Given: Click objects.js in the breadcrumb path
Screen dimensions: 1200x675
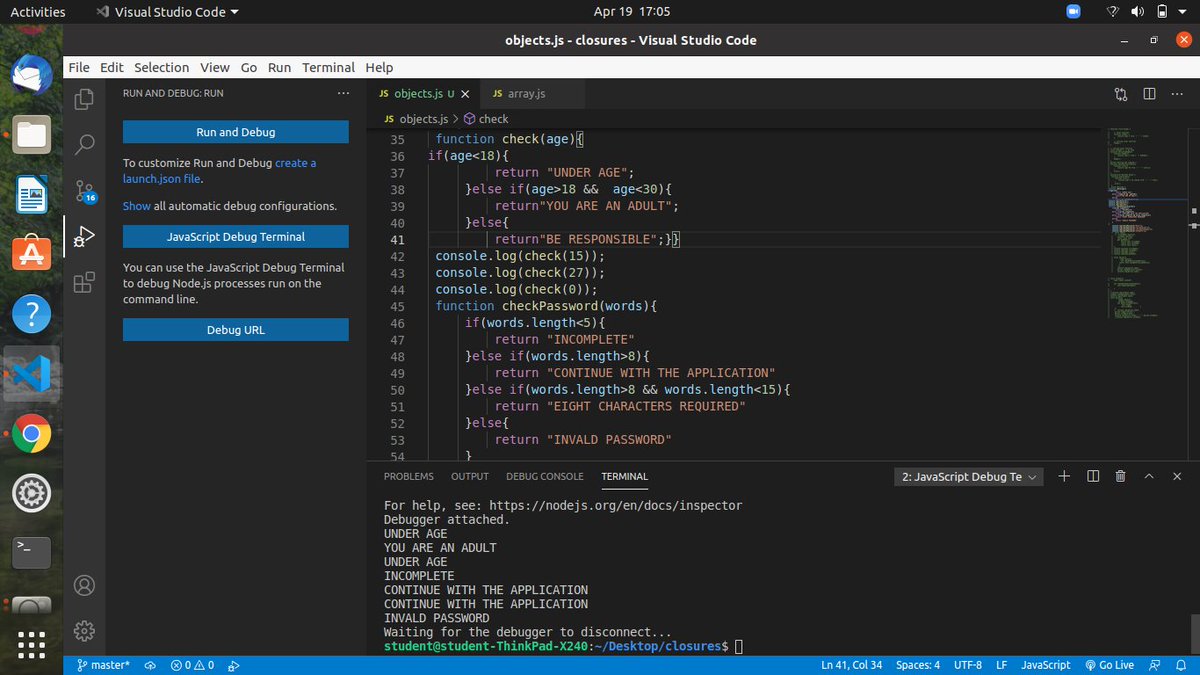Looking at the screenshot, I should coord(415,119).
